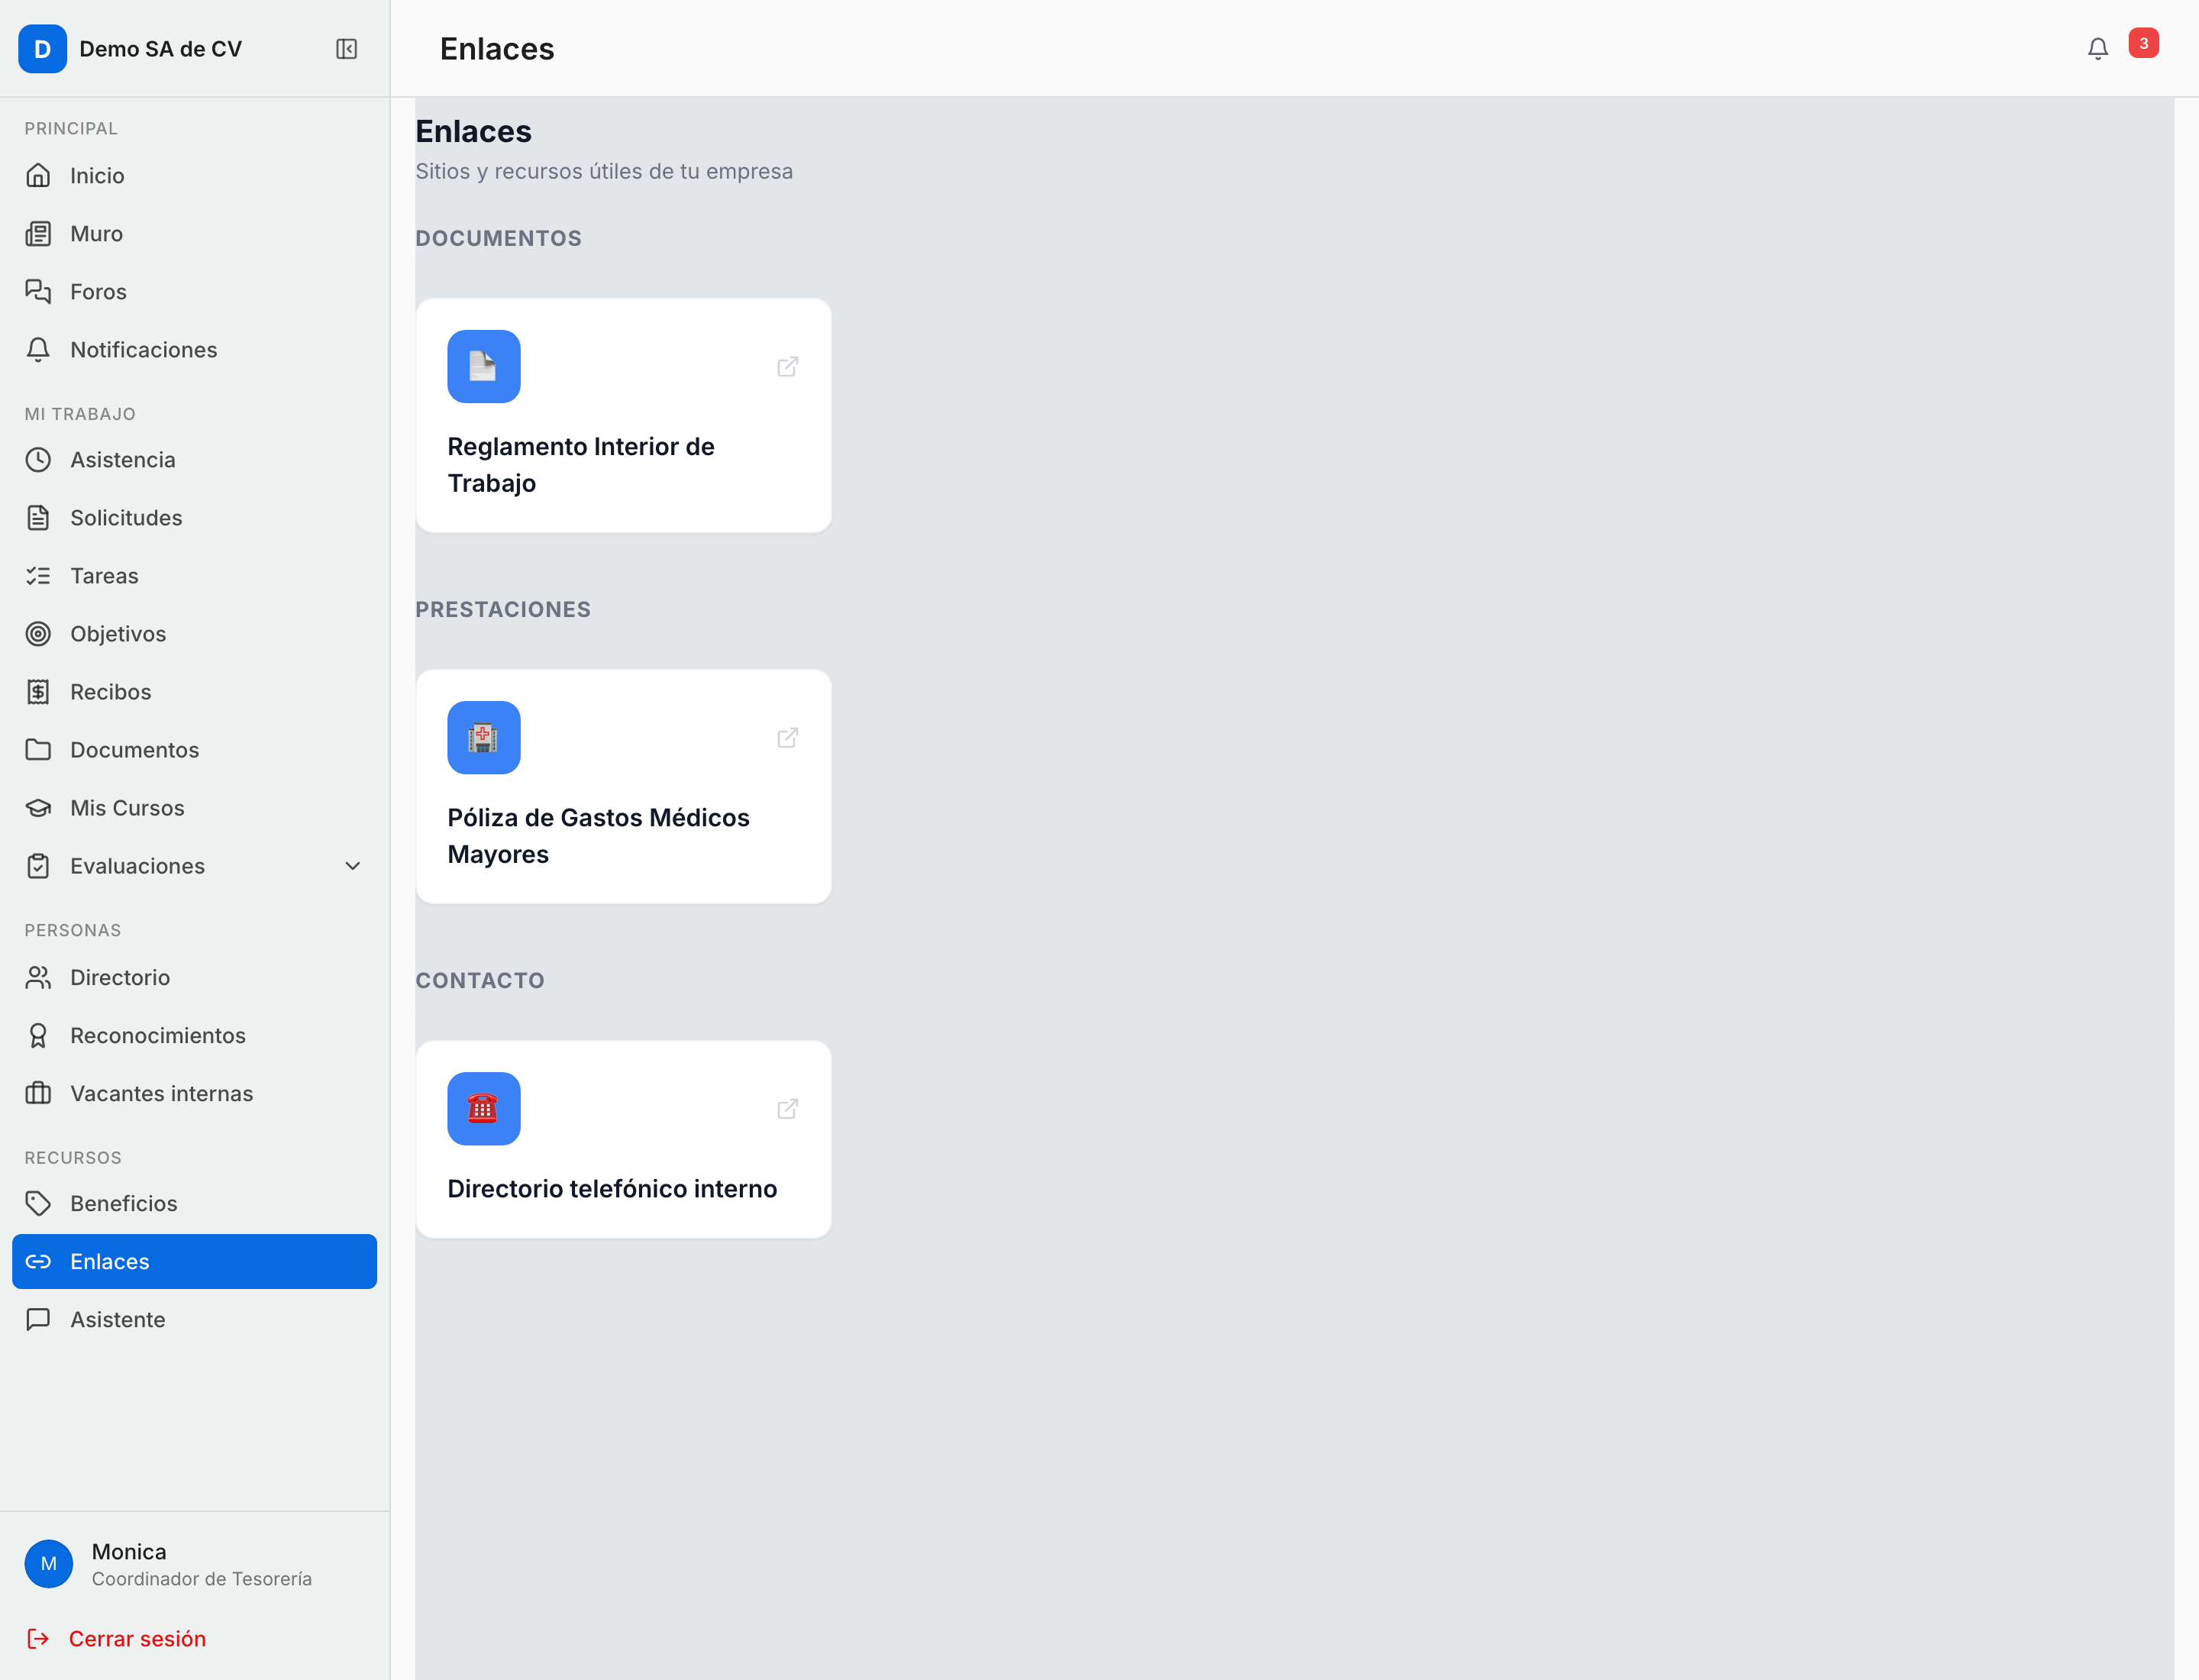The image size is (2199, 1680).
Task: Click the hospital icon on Póliza card
Action: click(484, 738)
